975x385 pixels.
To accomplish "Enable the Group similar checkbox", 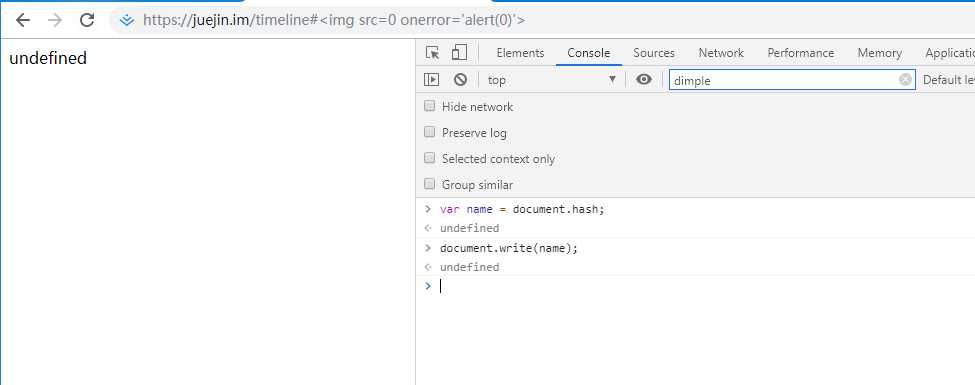I will (x=429, y=184).
